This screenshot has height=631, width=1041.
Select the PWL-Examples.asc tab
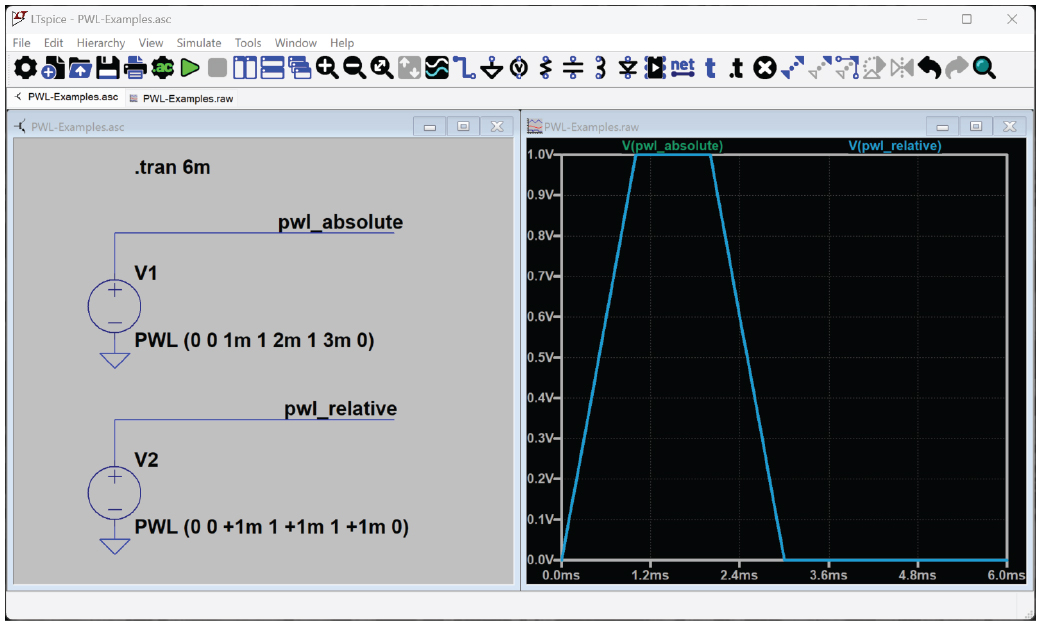tap(72, 98)
